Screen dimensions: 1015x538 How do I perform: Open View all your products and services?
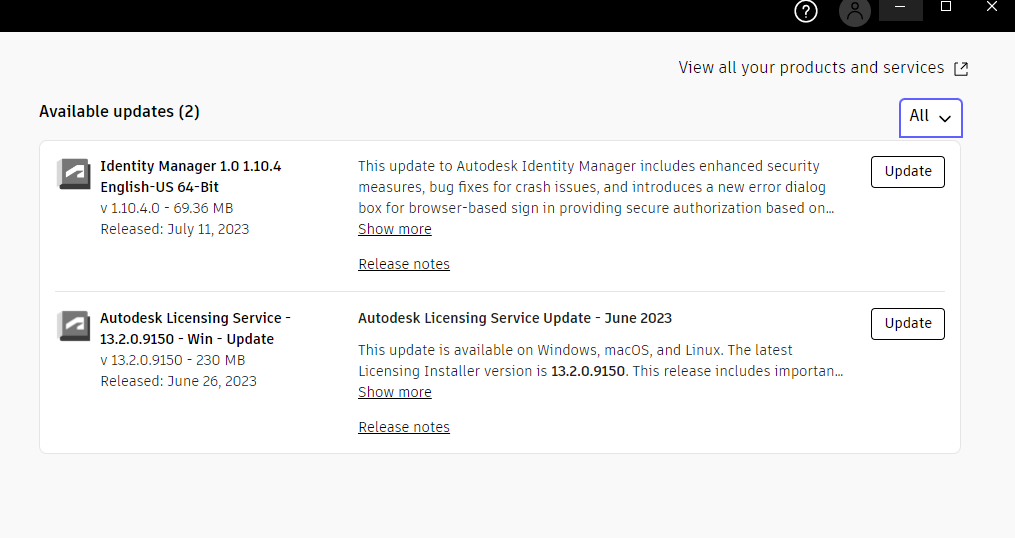pyautogui.click(x=811, y=68)
